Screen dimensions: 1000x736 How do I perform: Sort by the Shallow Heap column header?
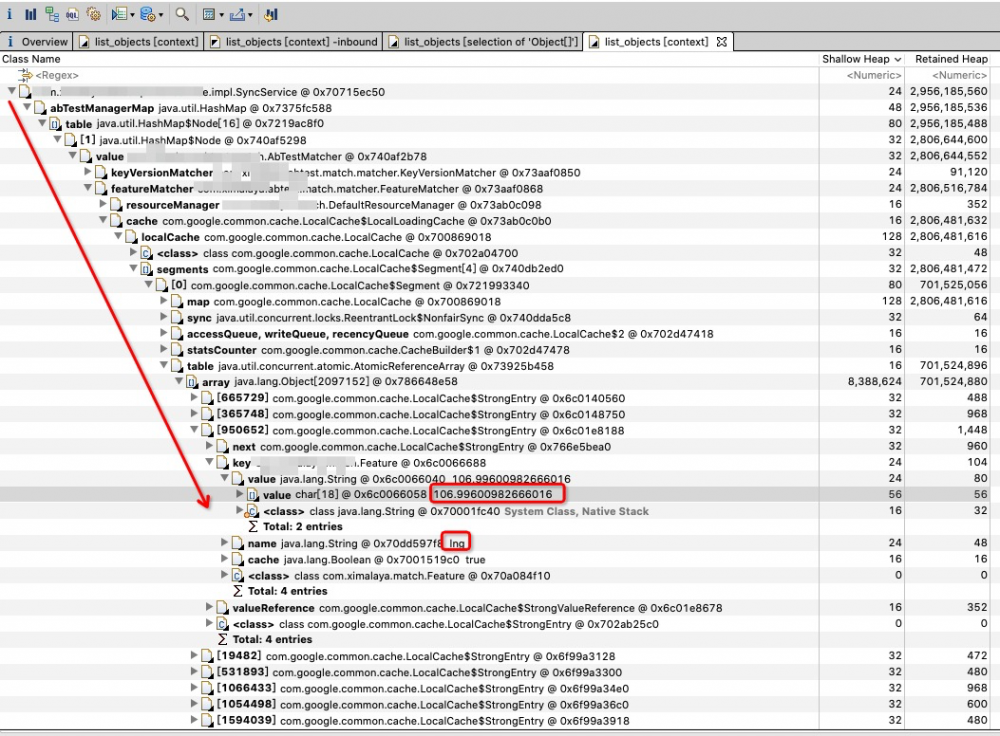point(861,59)
